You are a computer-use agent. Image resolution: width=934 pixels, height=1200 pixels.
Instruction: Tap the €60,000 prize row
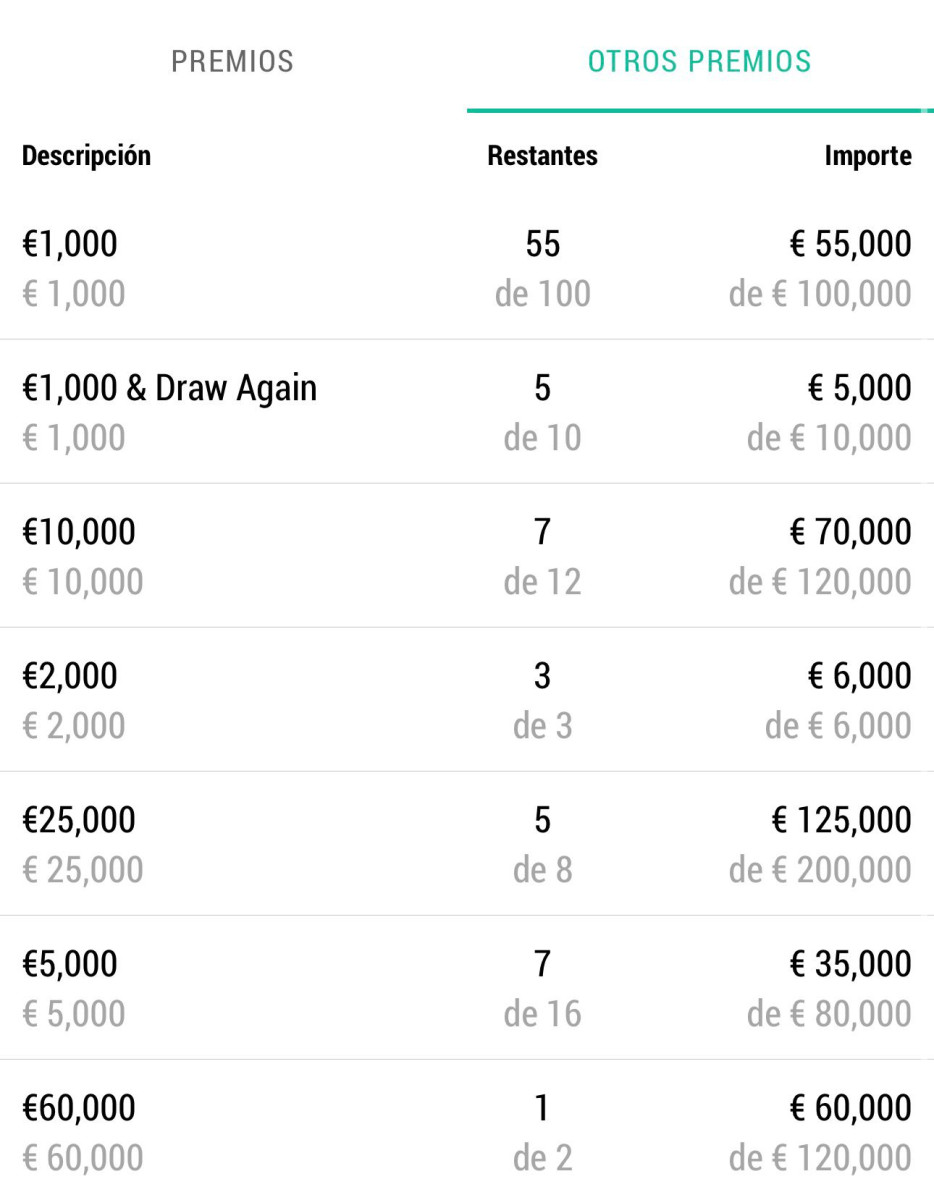click(79, 1108)
